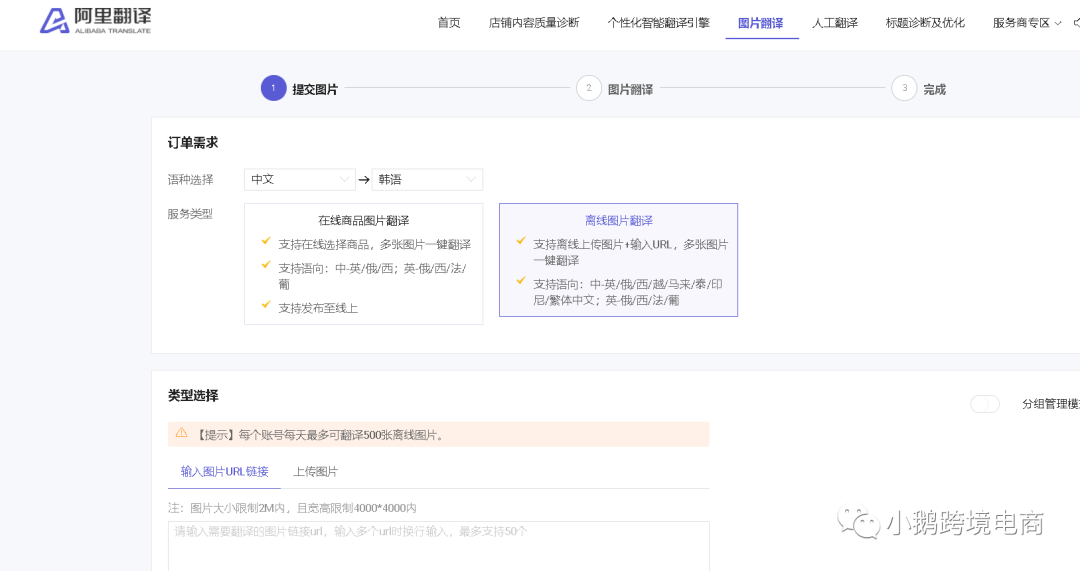Click the 类型选择 section heading
The image size is (1080, 571).
tap(193, 395)
